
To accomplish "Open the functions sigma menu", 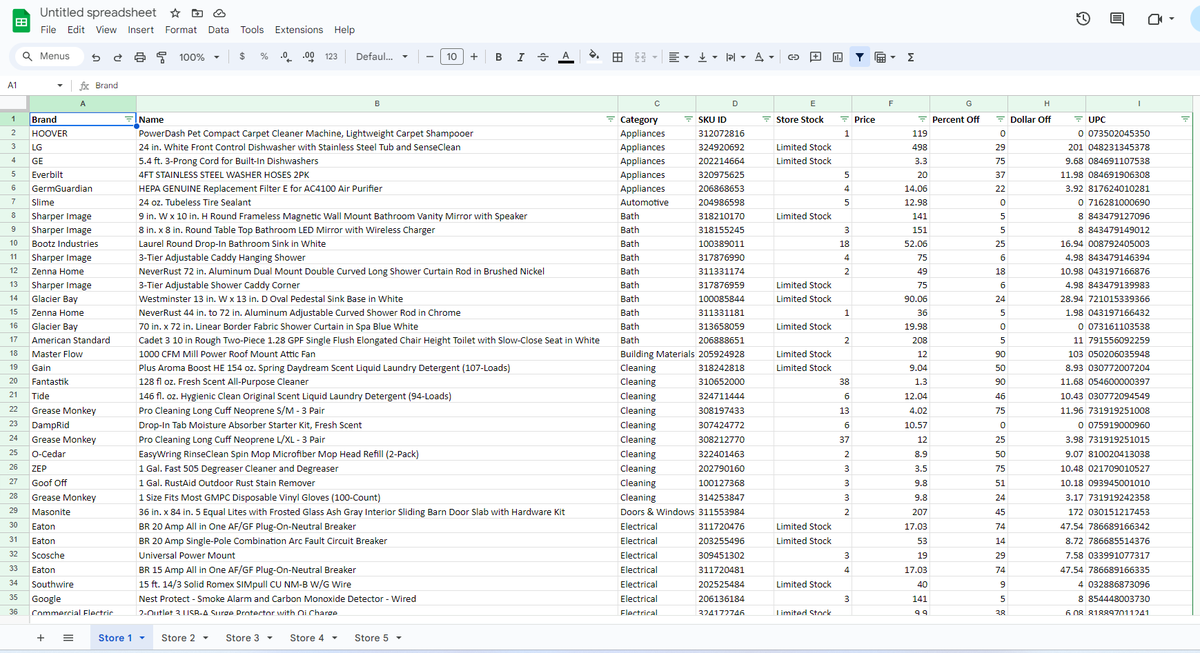I will pyautogui.click(x=911, y=57).
